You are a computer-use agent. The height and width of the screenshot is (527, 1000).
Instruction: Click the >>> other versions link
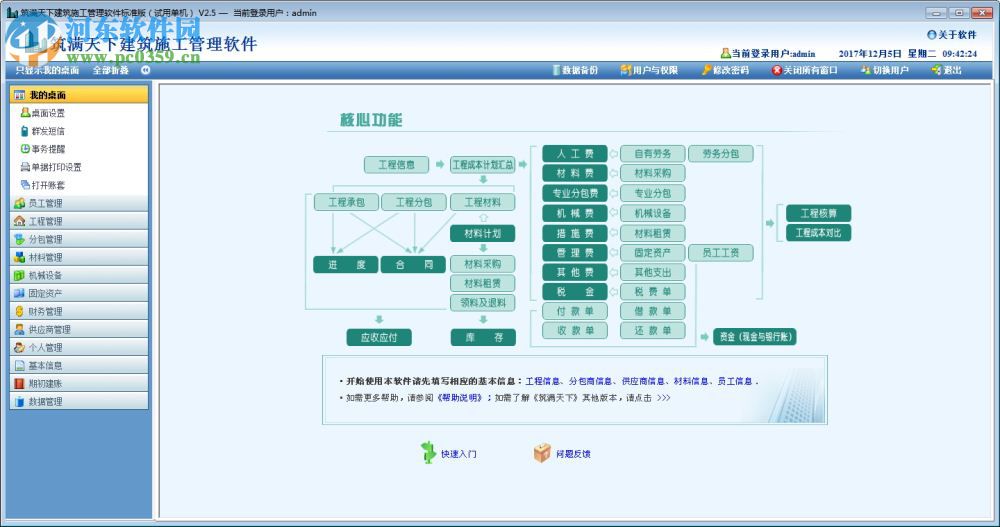(x=663, y=397)
